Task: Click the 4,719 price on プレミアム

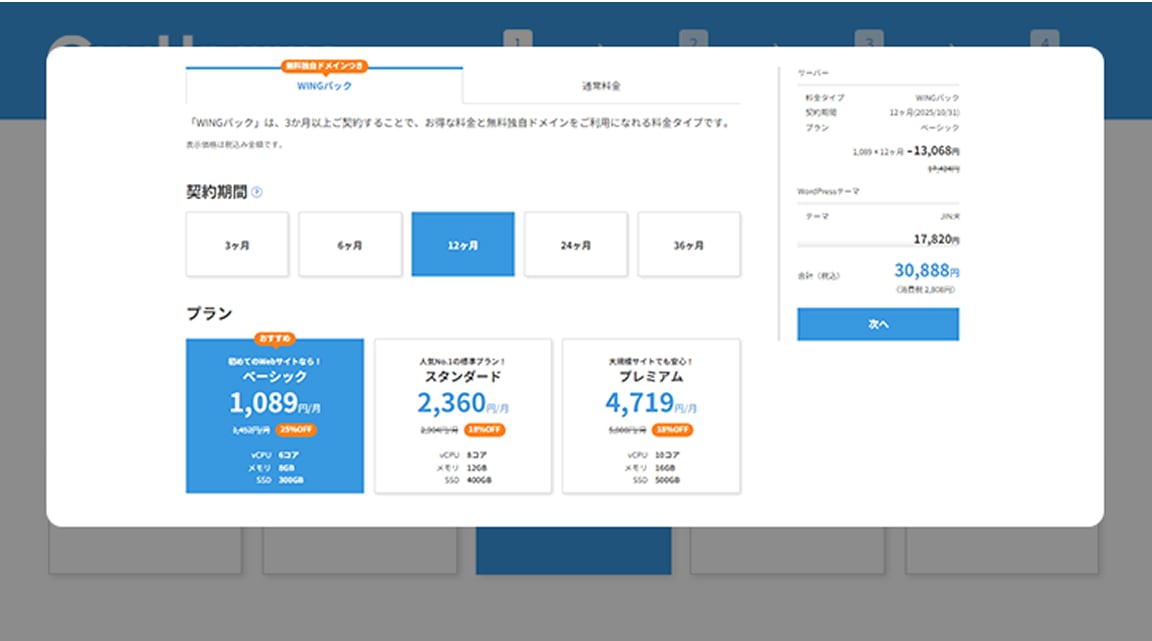Action: 639,403
